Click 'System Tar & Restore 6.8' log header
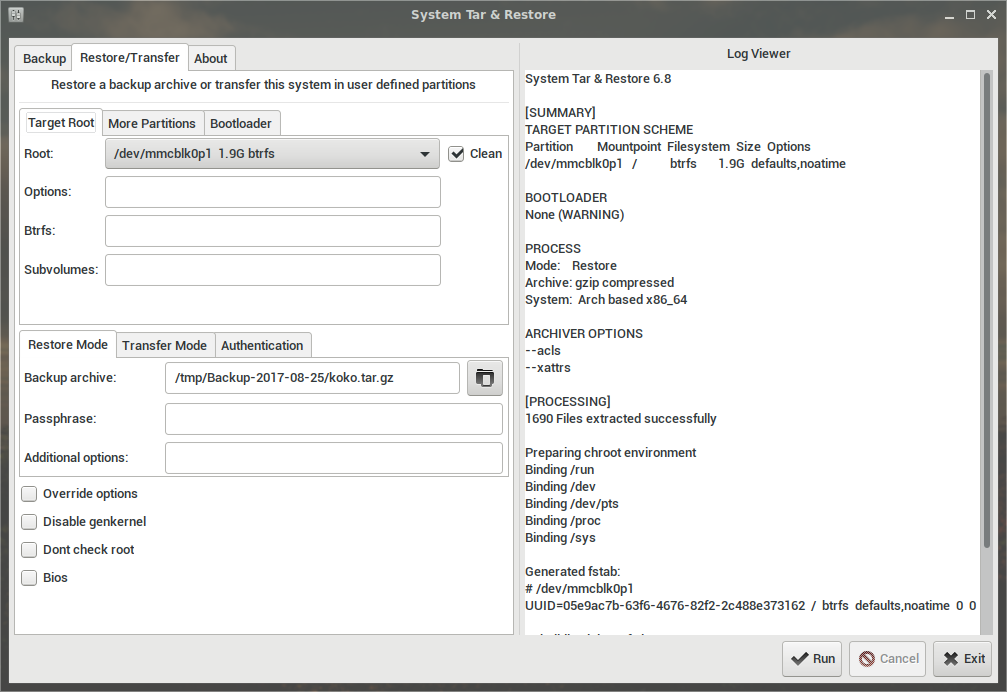The width and height of the screenshot is (1007, 692). pos(598,79)
